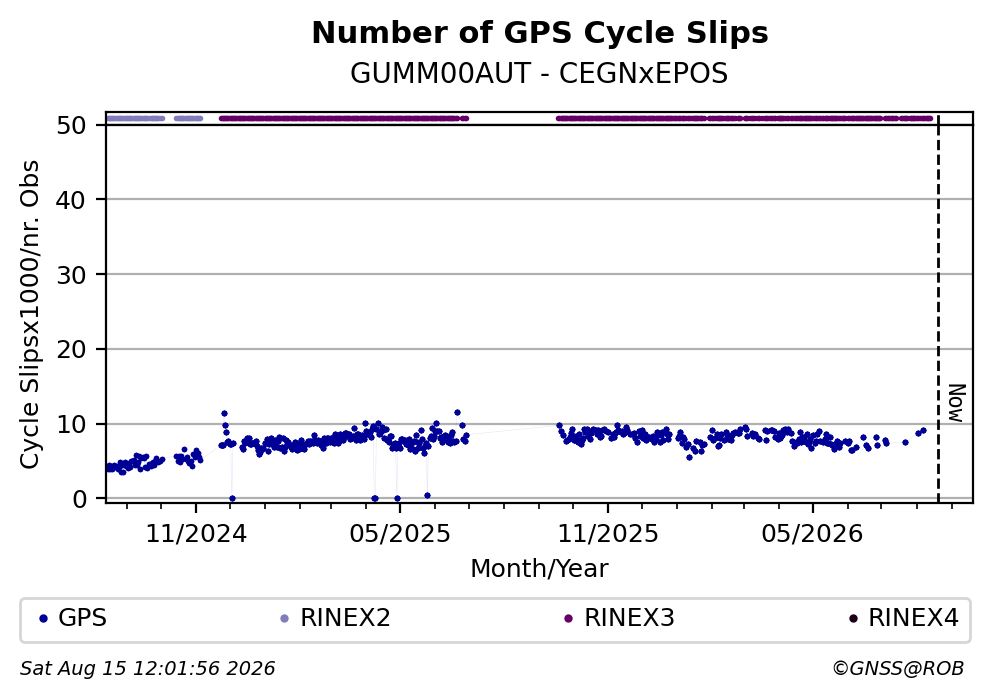Click the timestamp 'Sat Aug 15 12:01:56 2026'
Viewport: 992px width, 699px height.
tap(147, 669)
